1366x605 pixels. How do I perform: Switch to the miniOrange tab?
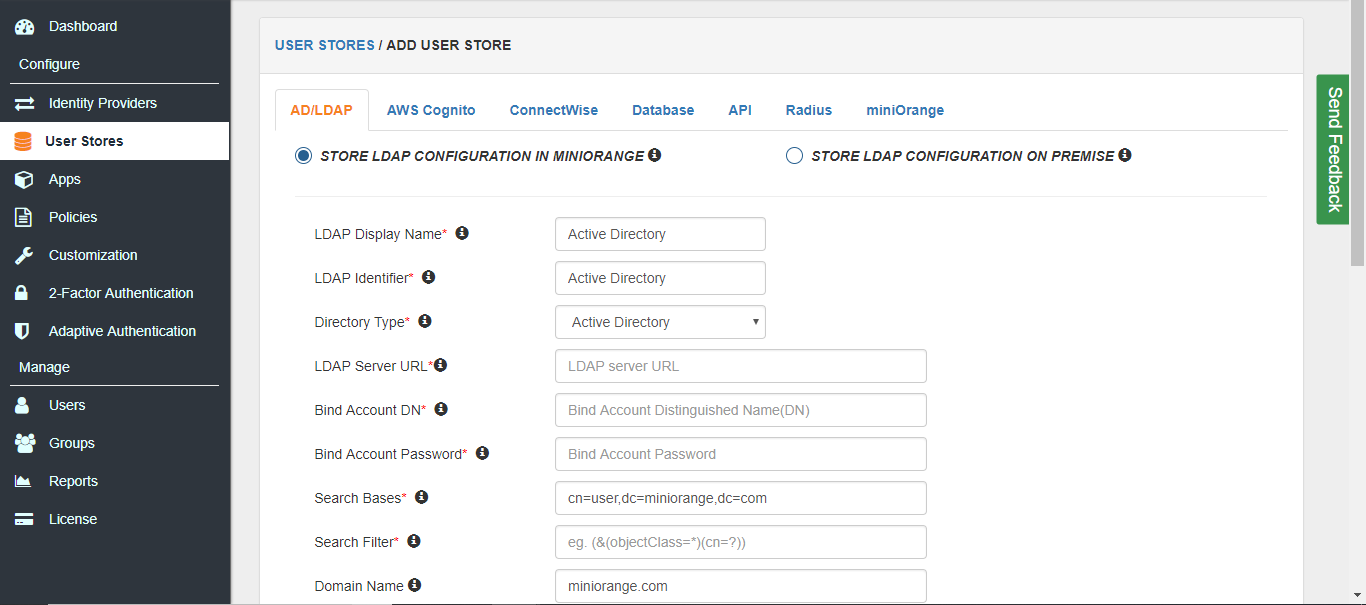point(905,110)
